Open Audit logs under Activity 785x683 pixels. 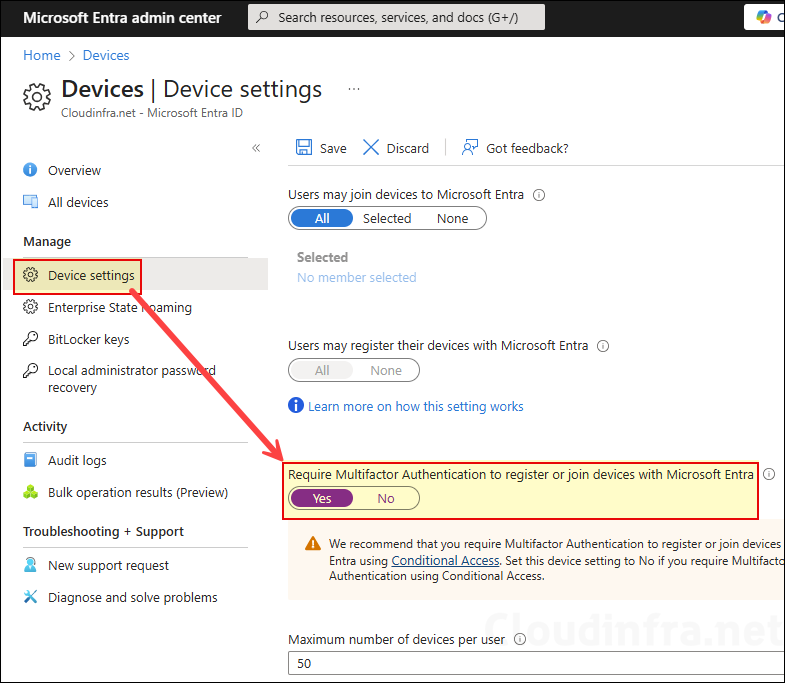77,461
